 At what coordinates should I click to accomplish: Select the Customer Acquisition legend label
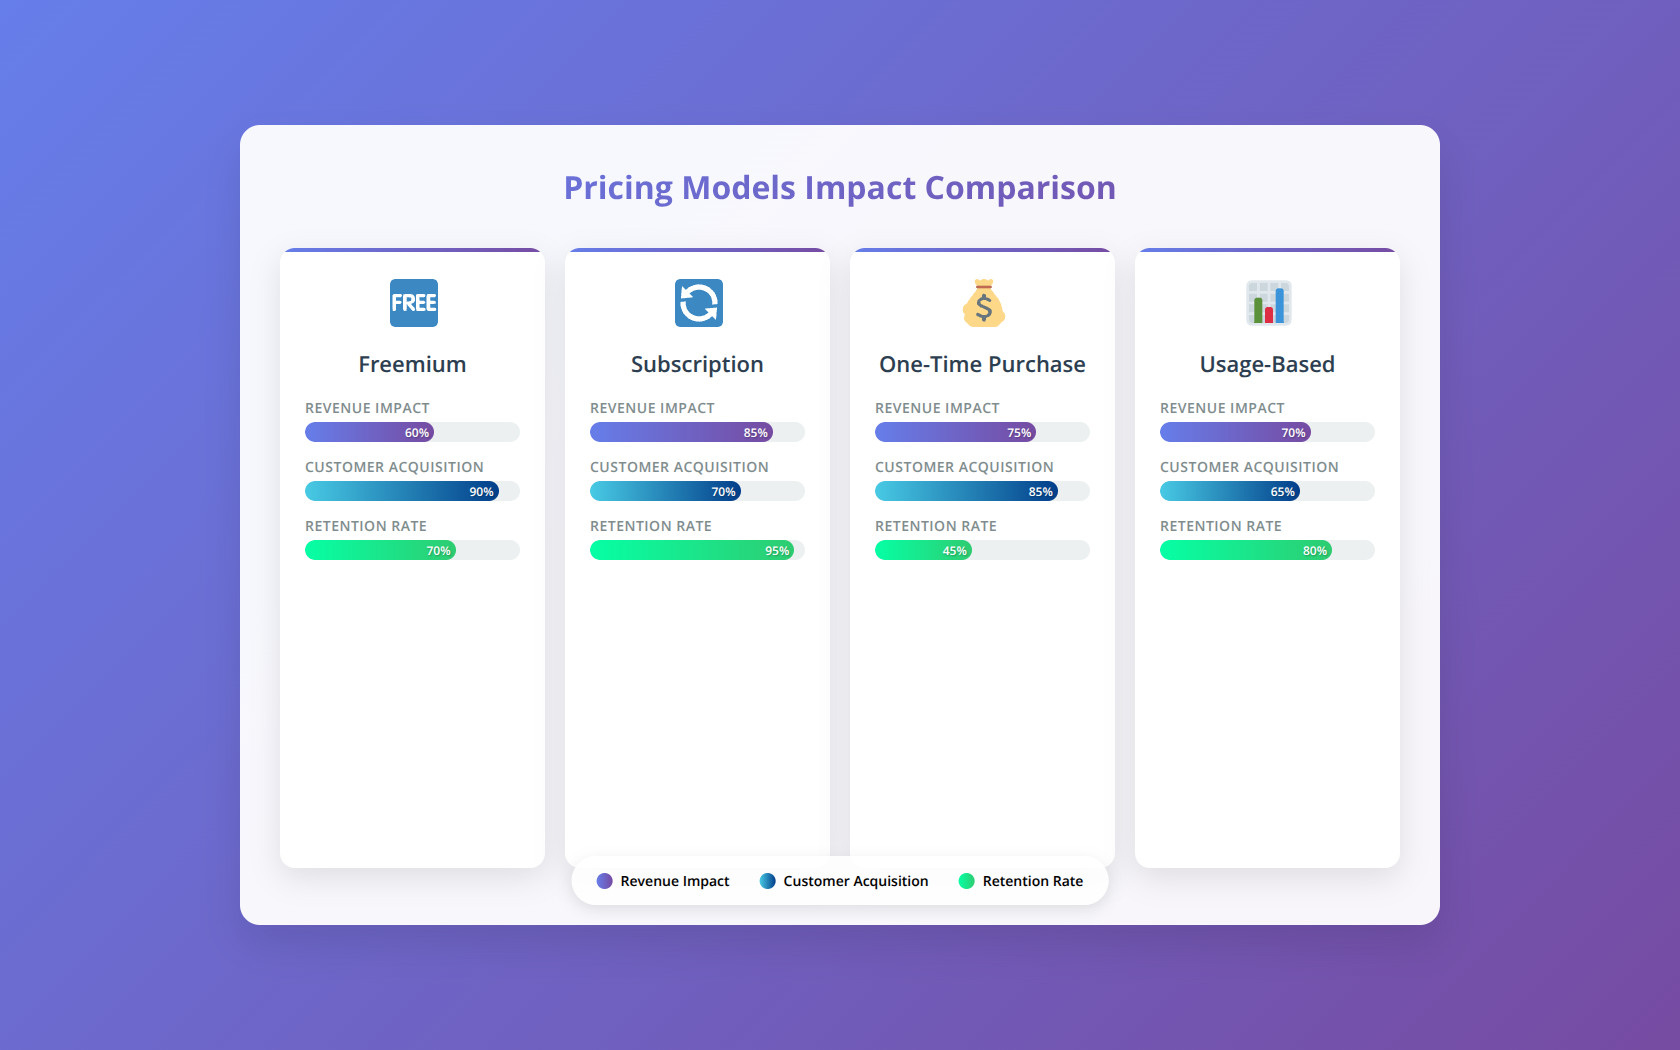pos(856,881)
